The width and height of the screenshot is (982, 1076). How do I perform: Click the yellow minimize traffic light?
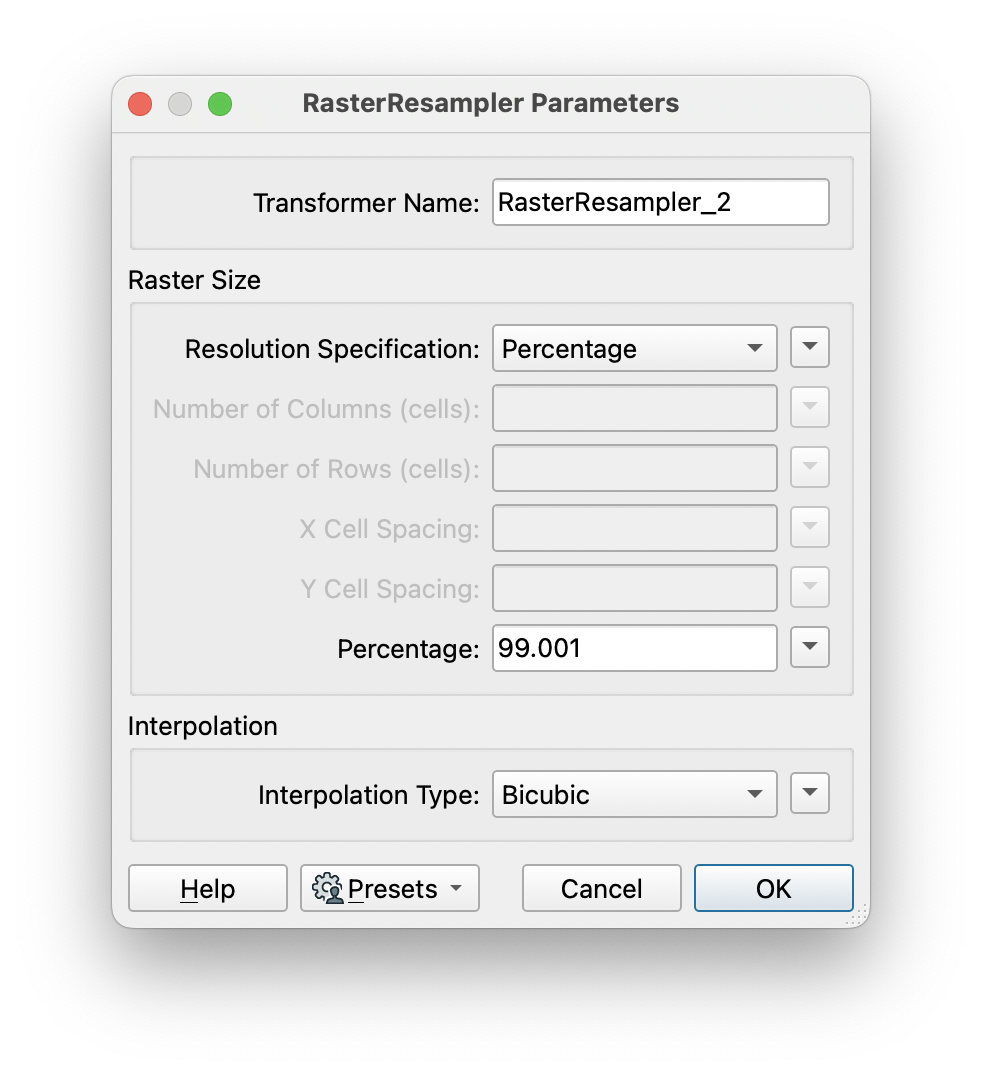(180, 103)
